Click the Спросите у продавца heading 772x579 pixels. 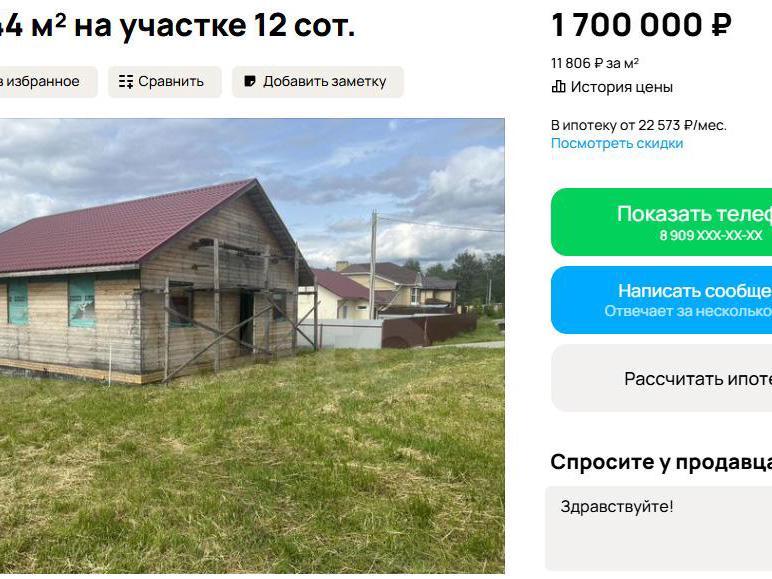(x=661, y=462)
